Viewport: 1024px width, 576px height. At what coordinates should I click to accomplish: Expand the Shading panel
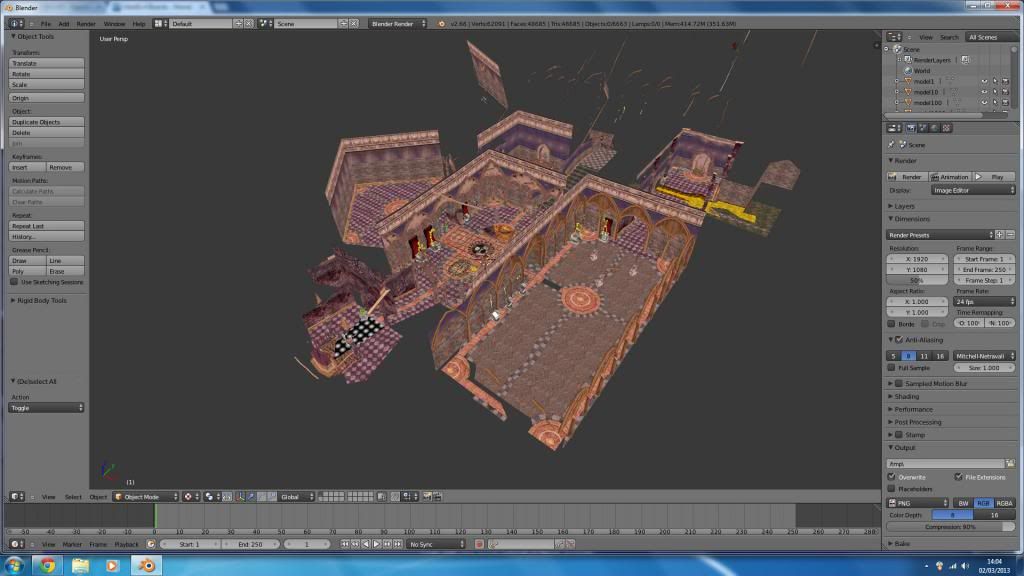coord(906,396)
